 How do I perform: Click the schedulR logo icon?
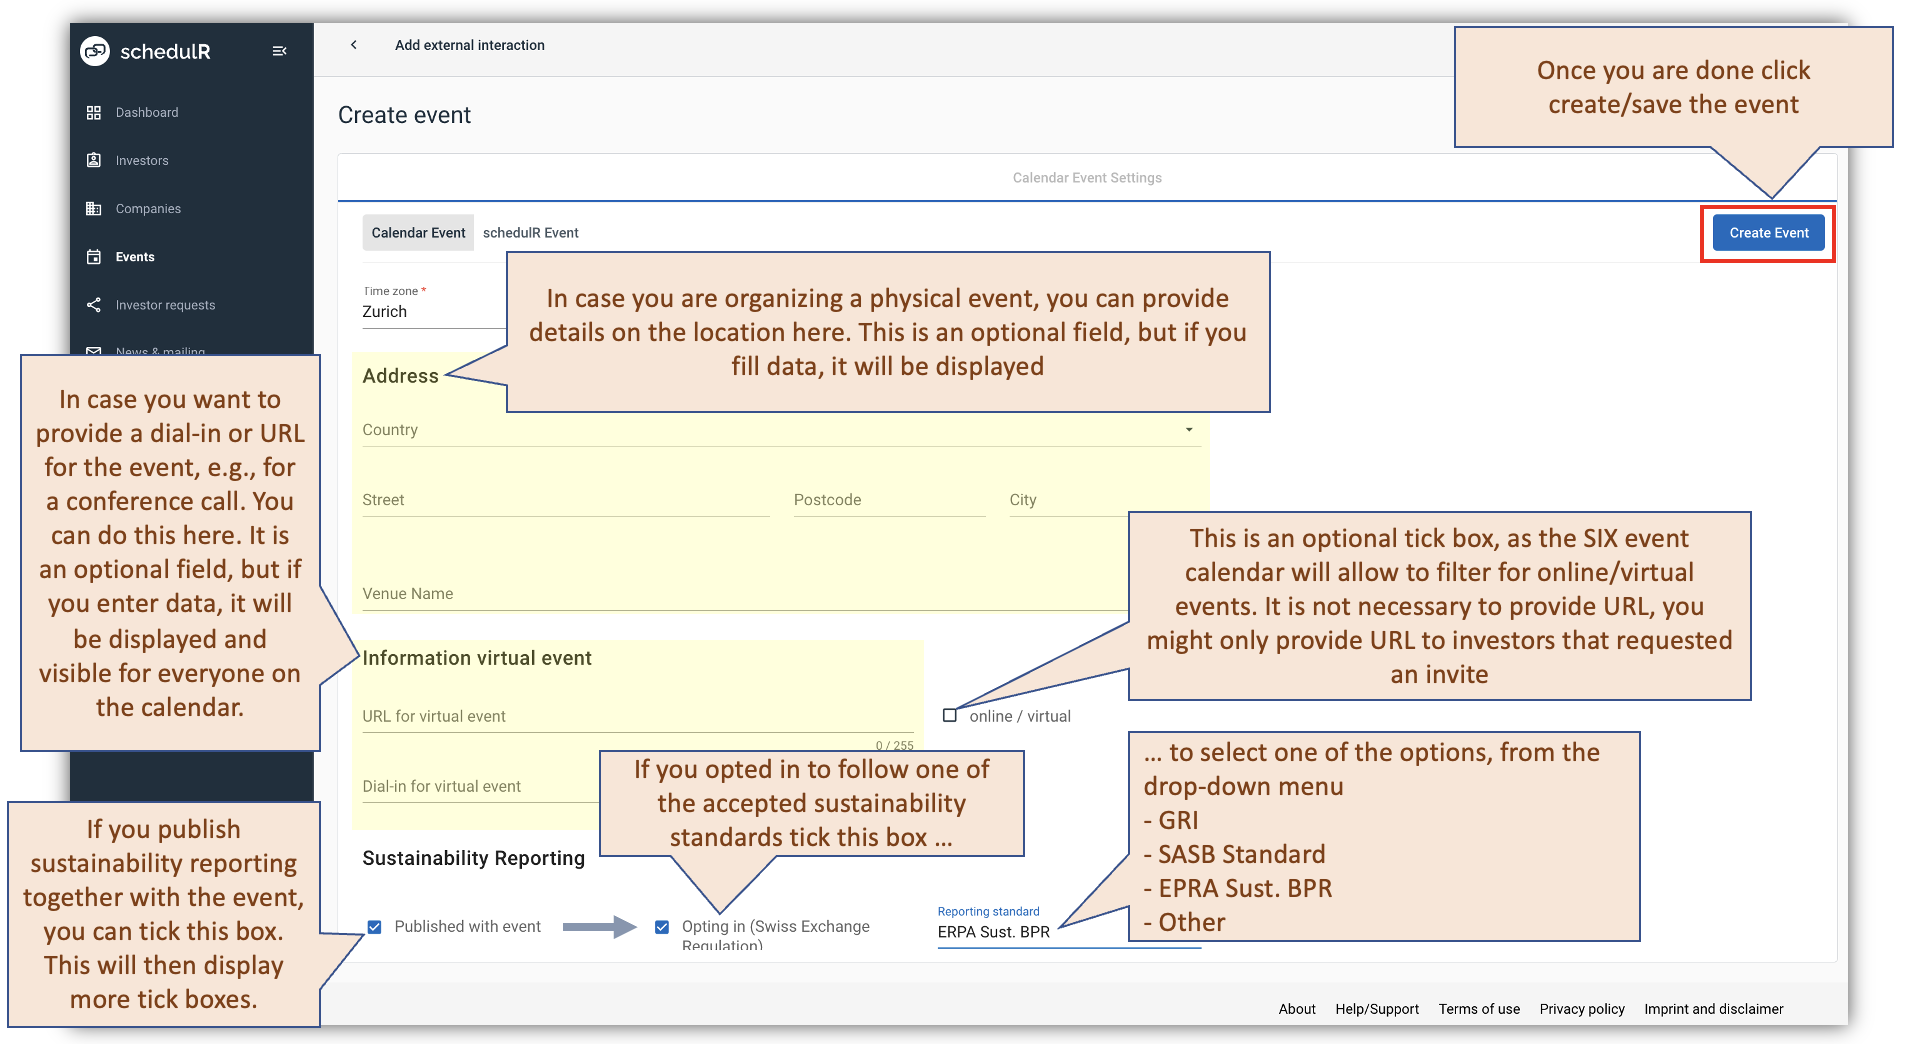[95, 50]
